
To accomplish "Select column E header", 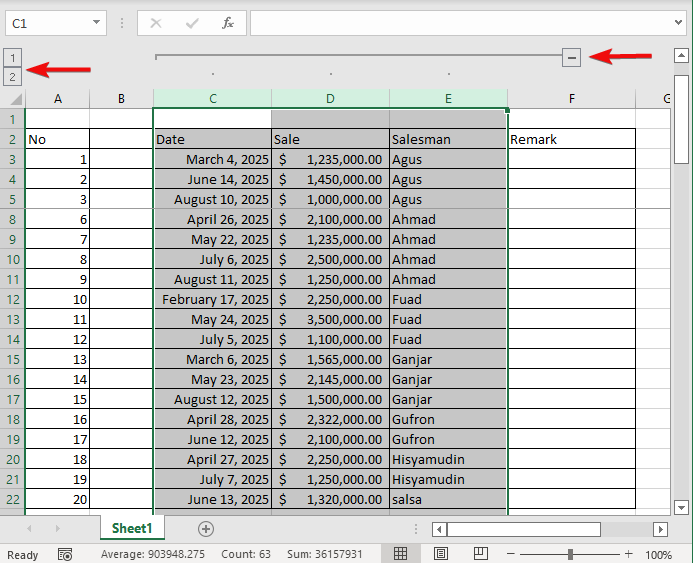I will click(448, 99).
